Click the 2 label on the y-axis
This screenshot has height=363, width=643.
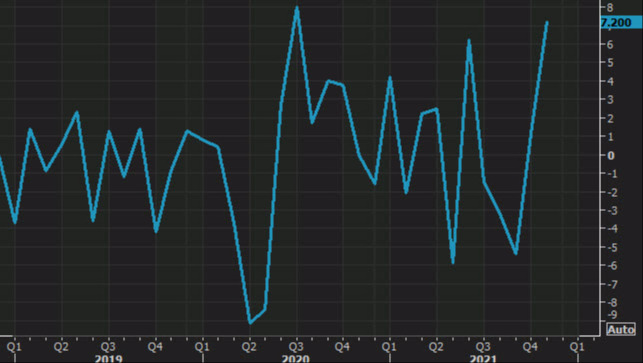[x=610, y=118]
